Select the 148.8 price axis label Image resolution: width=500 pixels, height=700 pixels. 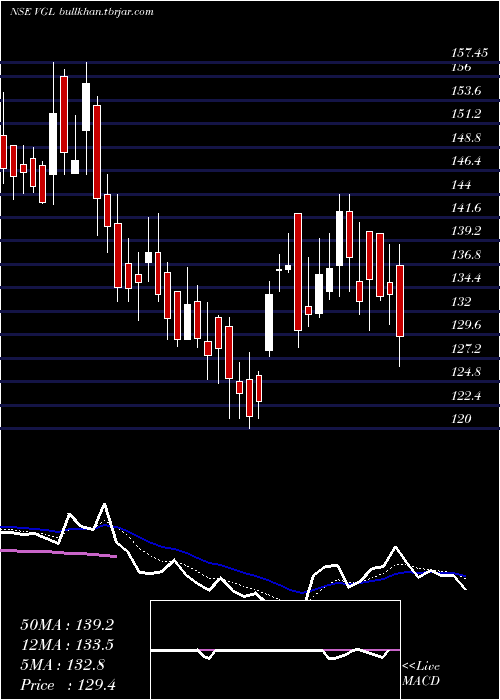467,138
